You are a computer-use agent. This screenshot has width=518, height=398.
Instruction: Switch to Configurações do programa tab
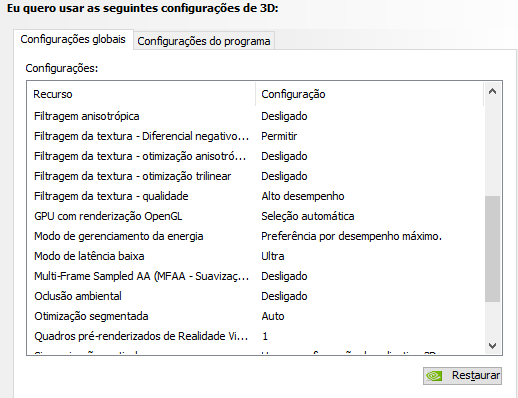[x=204, y=41]
